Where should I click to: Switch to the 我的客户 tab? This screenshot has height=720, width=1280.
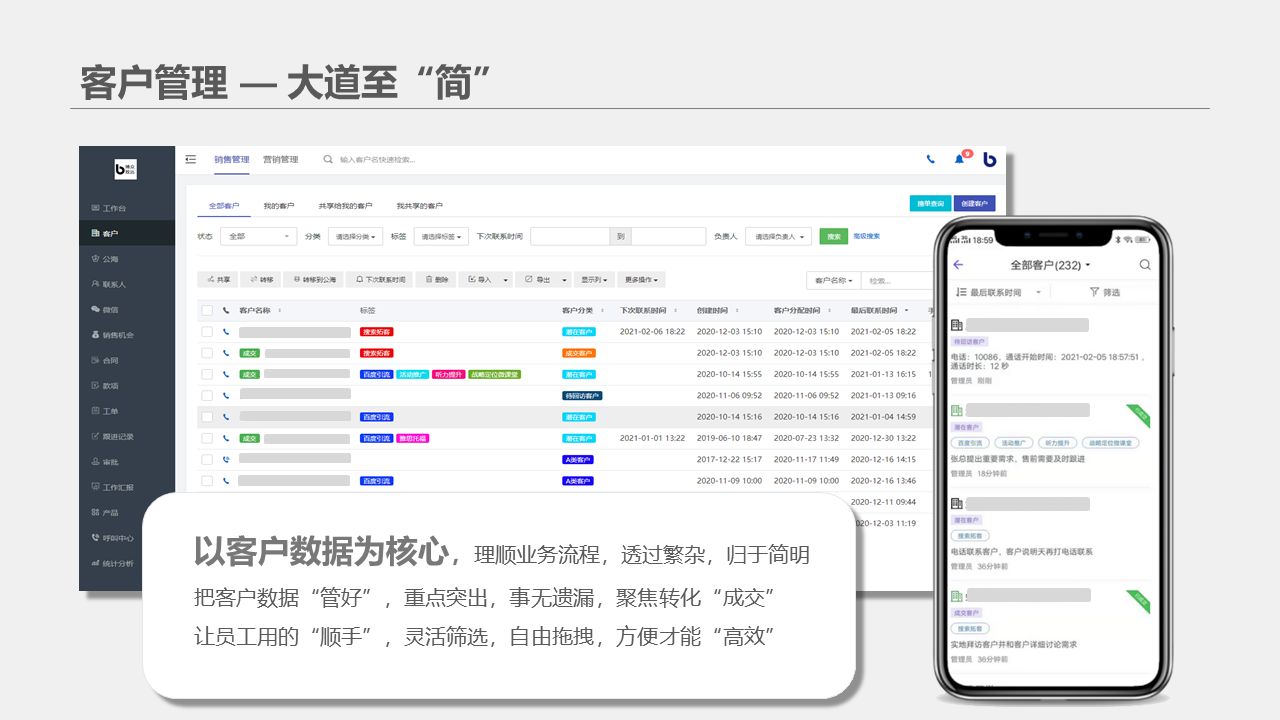(x=279, y=206)
